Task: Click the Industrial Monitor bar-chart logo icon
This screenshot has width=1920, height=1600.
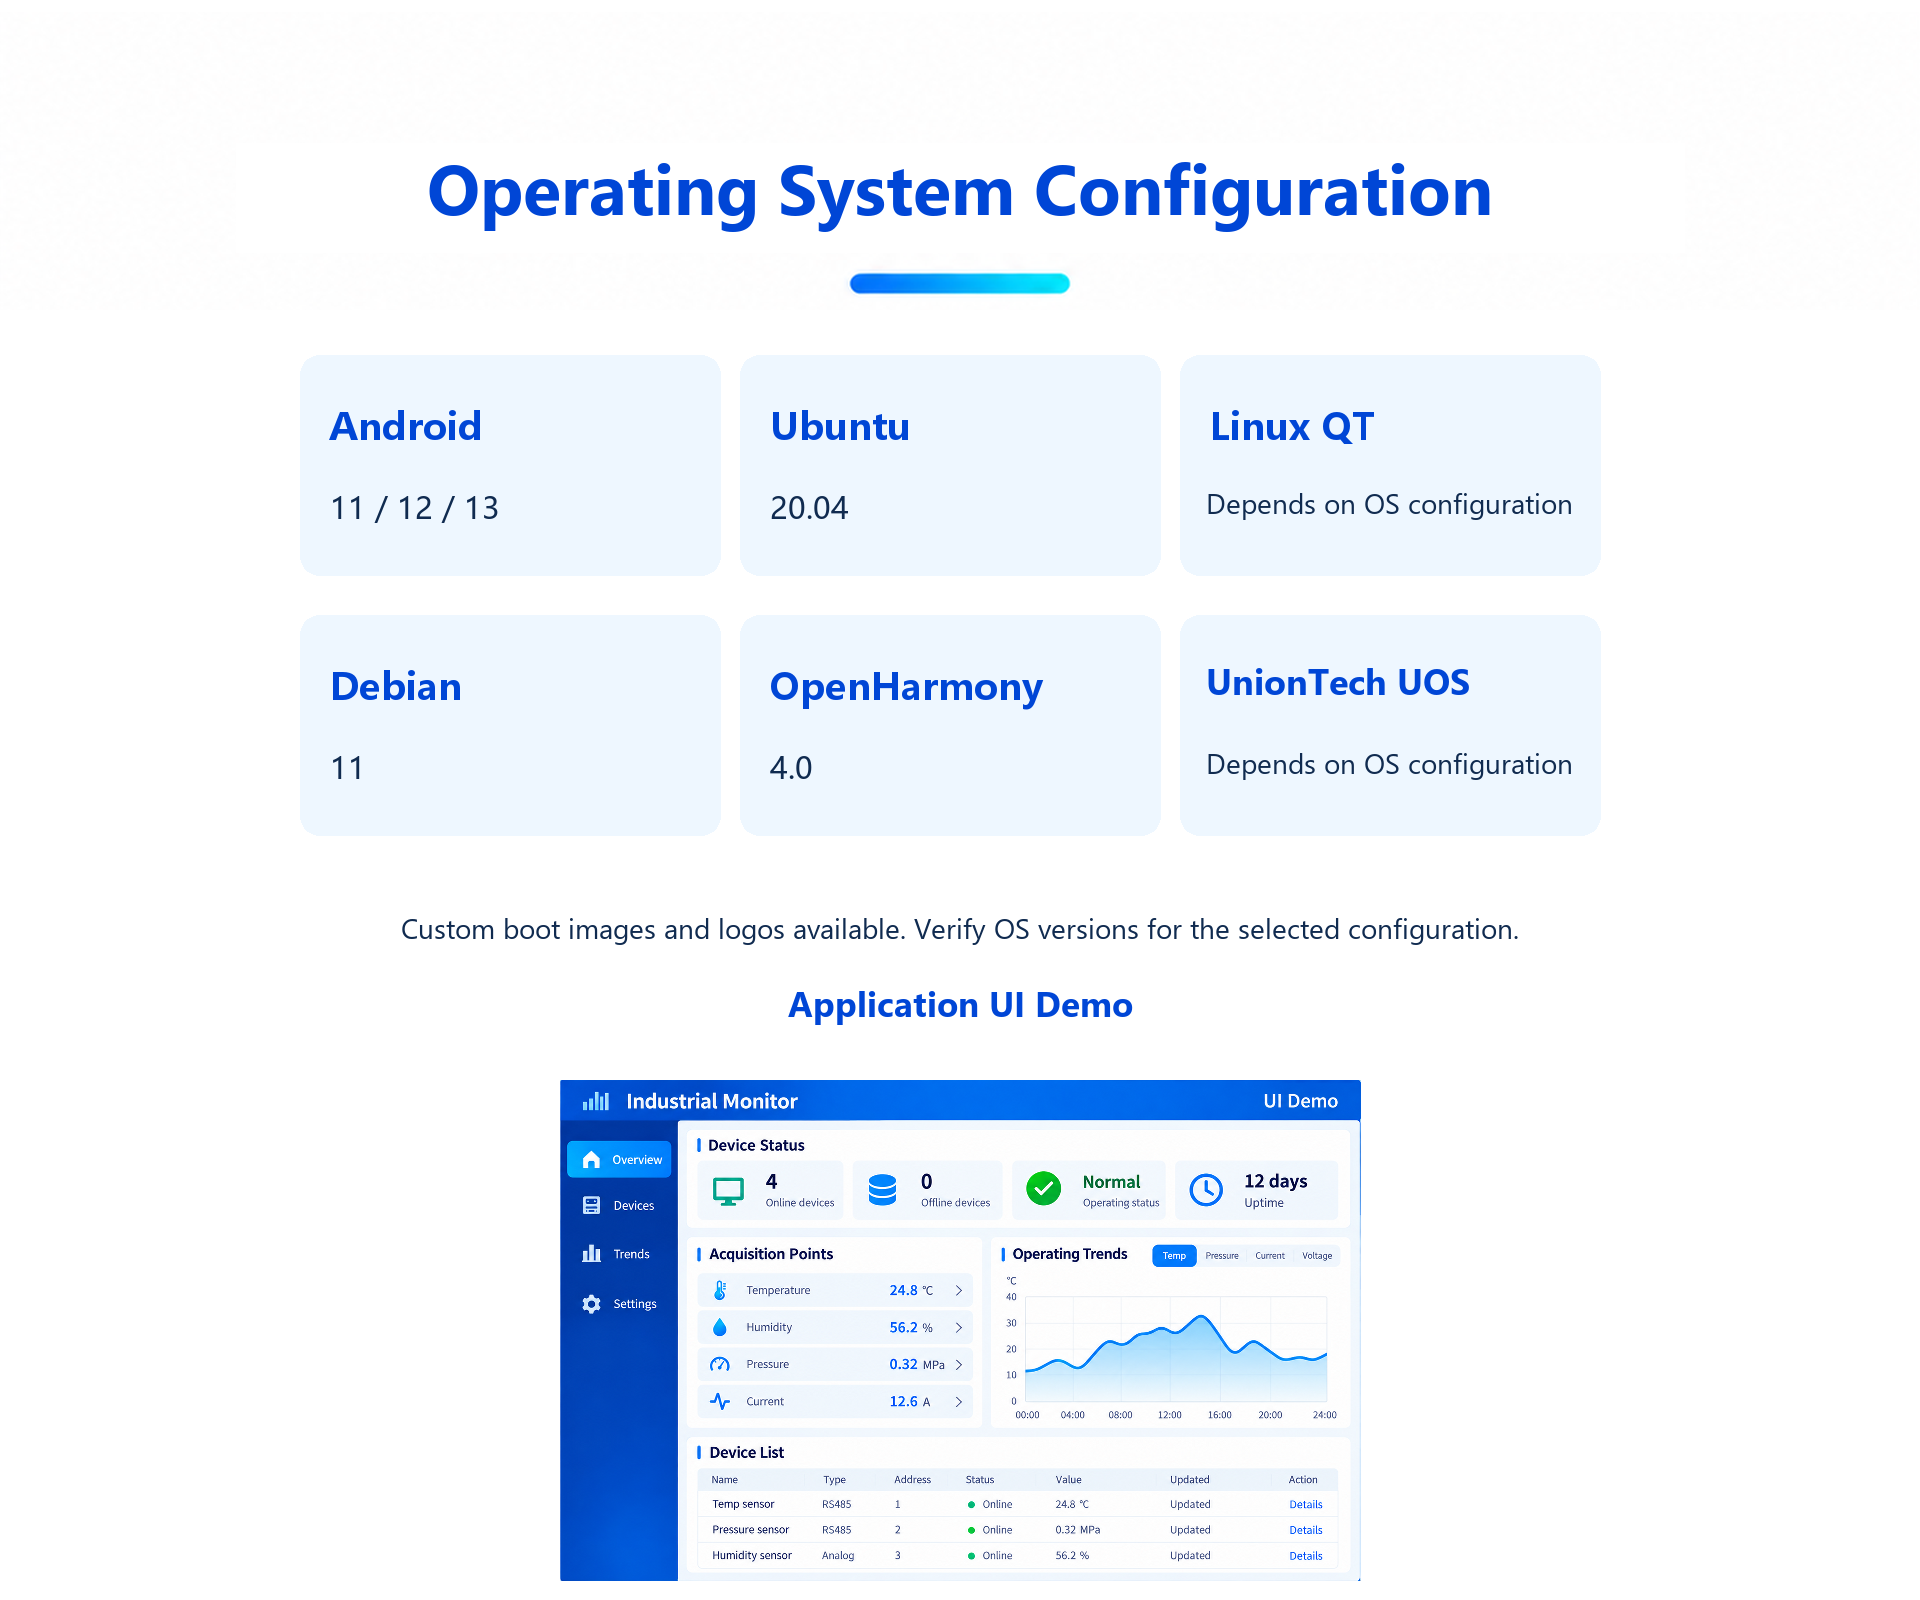Action: pos(596,1101)
